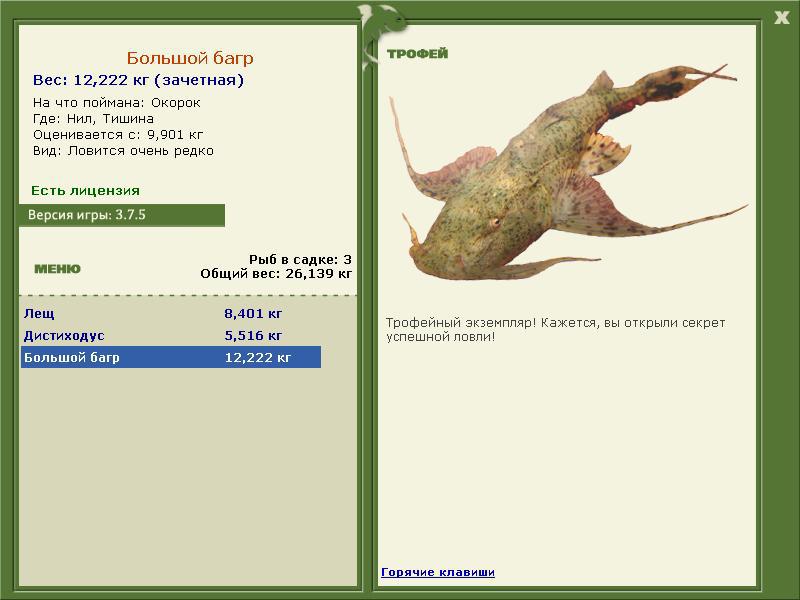Click the 12,222 кг weight in selected row
The height and width of the screenshot is (600, 800).
258,358
